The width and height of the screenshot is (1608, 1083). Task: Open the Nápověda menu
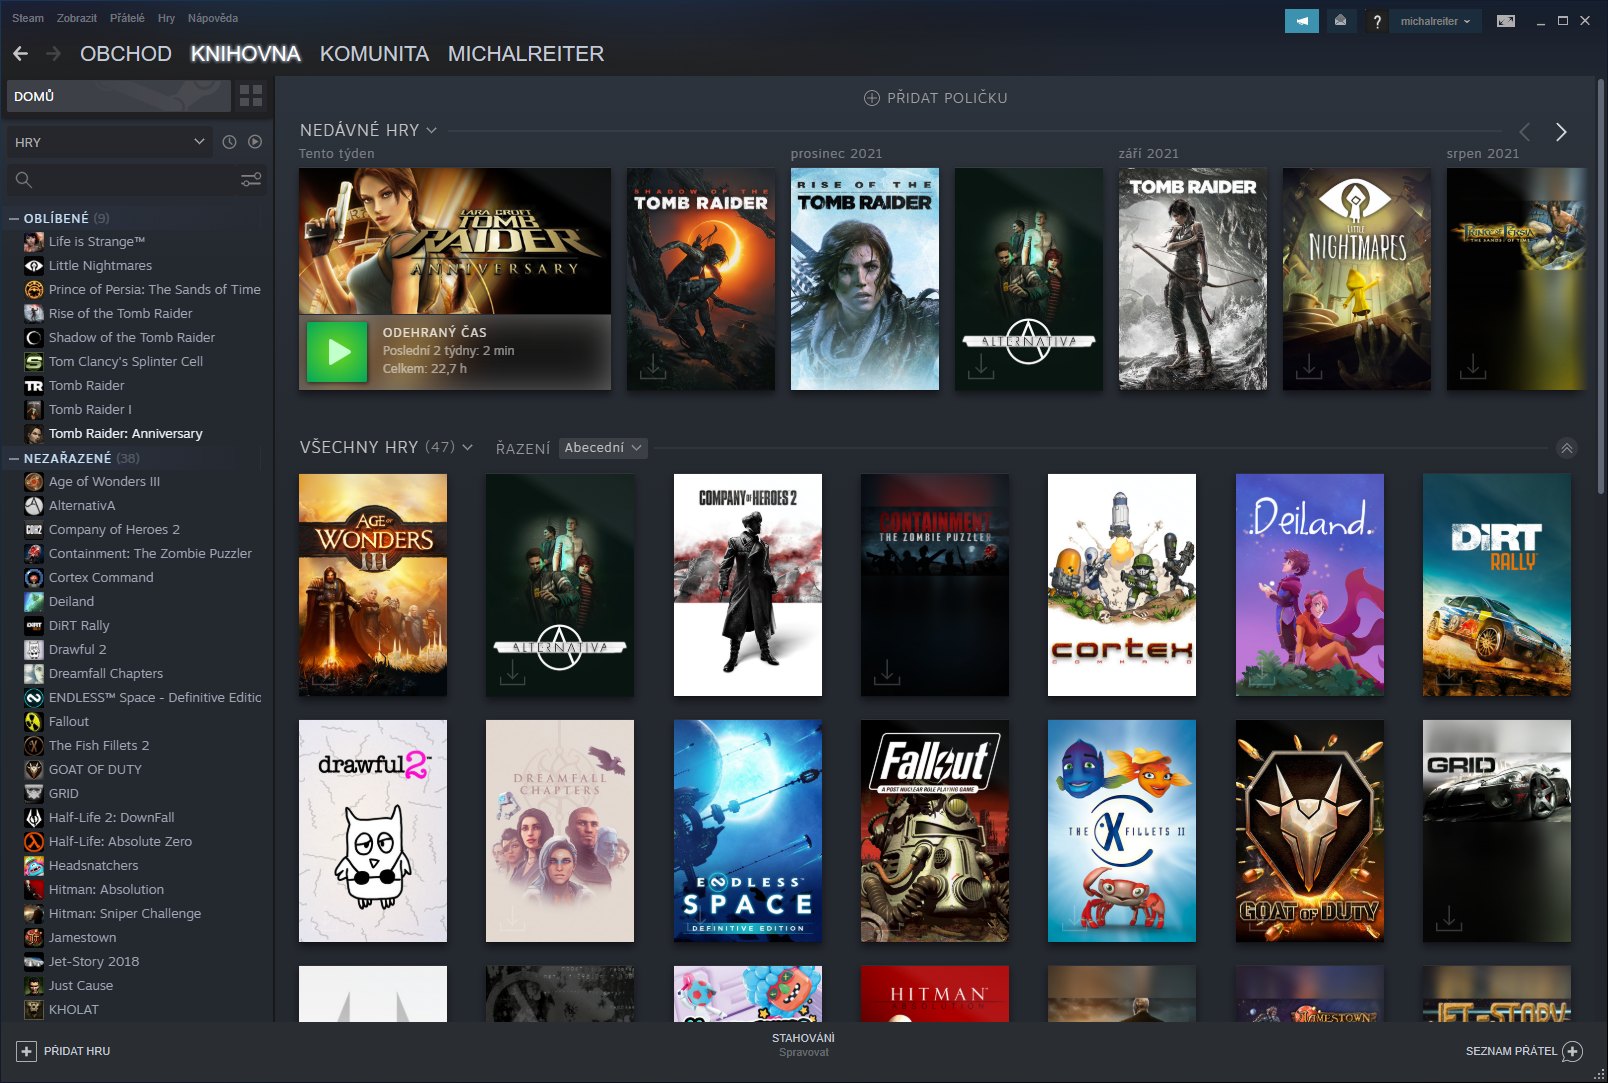click(213, 18)
